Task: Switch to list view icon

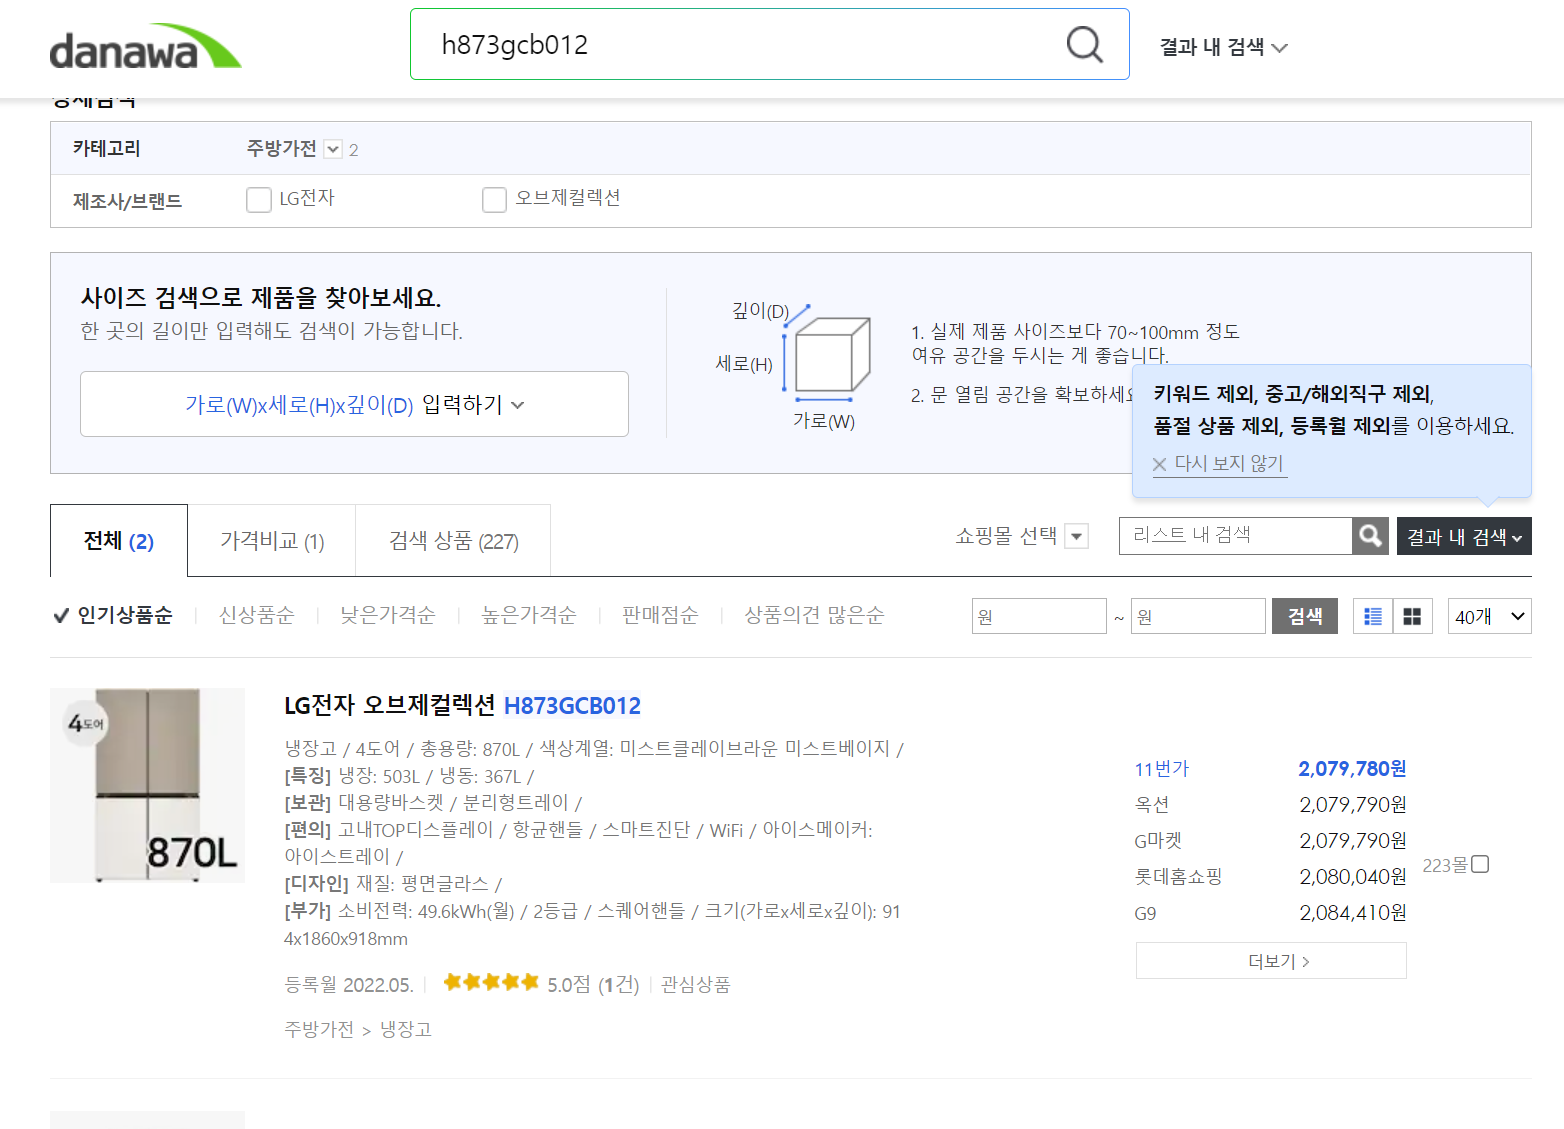Action: point(1373,616)
